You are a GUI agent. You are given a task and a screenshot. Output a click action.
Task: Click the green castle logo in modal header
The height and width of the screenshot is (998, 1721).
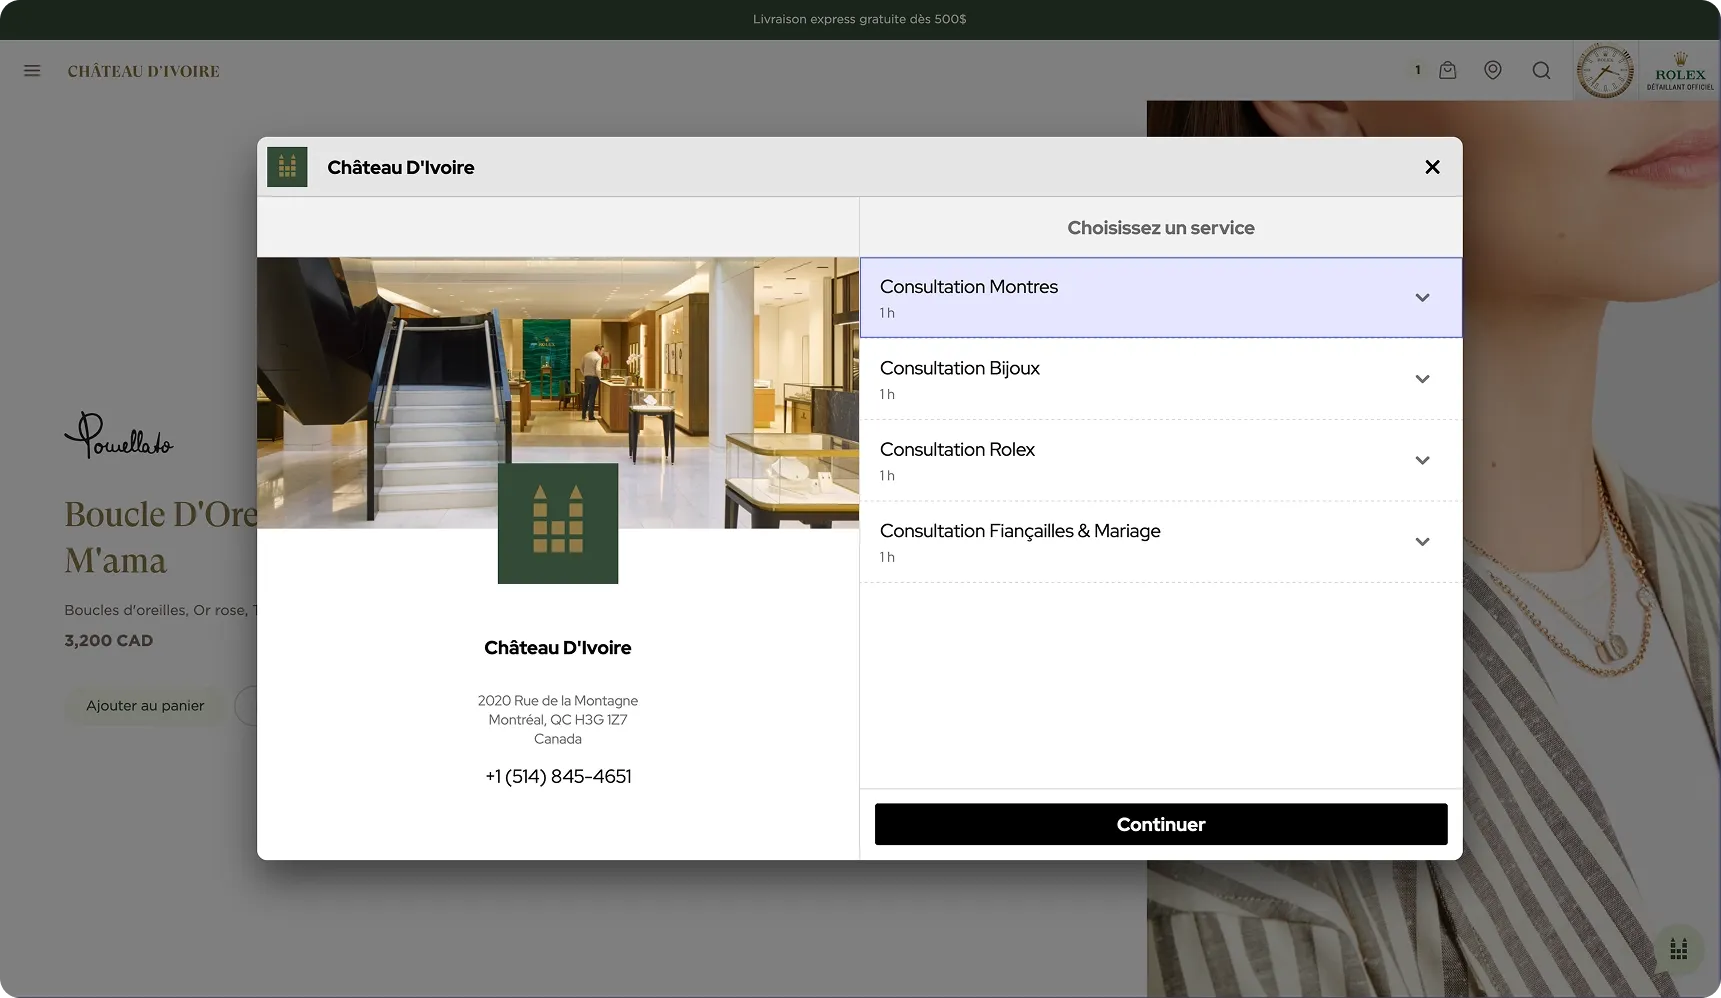pyautogui.click(x=287, y=167)
